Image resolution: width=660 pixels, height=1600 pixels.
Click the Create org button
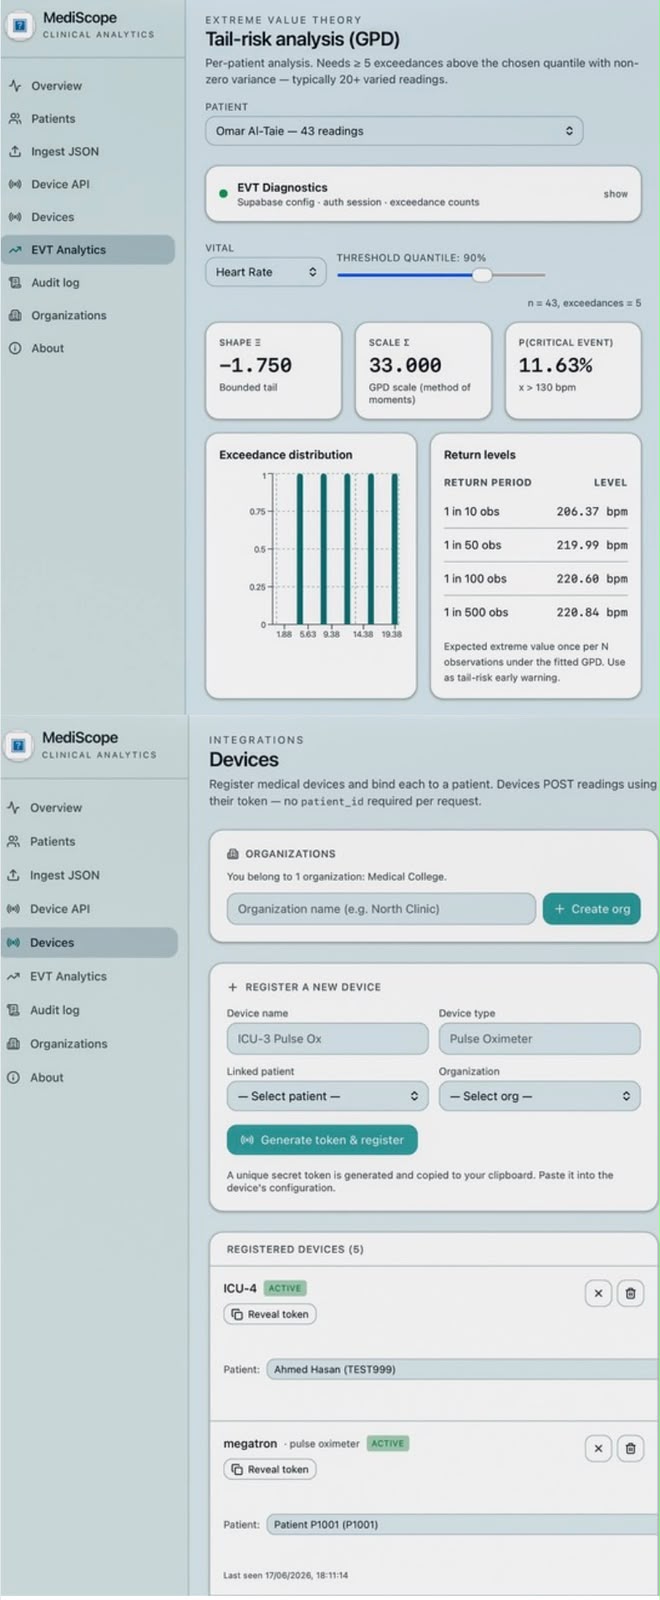pyautogui.click(x=592, y=909)
